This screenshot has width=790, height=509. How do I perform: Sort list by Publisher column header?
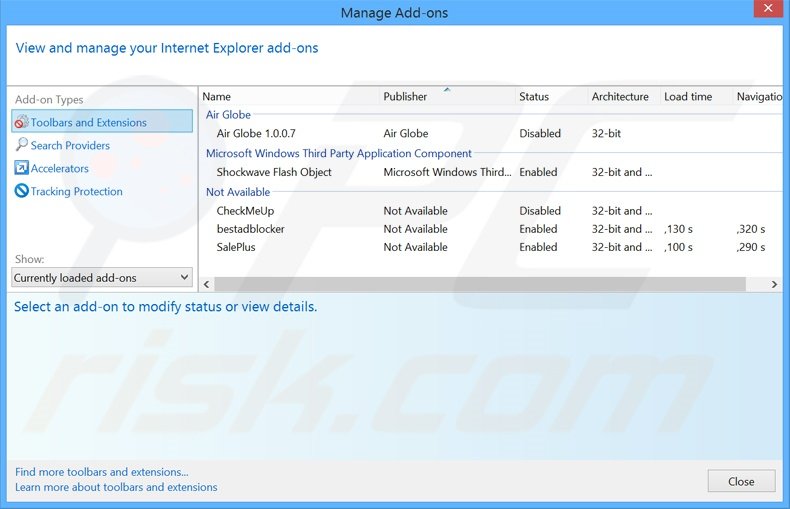(x=447, y=96)
